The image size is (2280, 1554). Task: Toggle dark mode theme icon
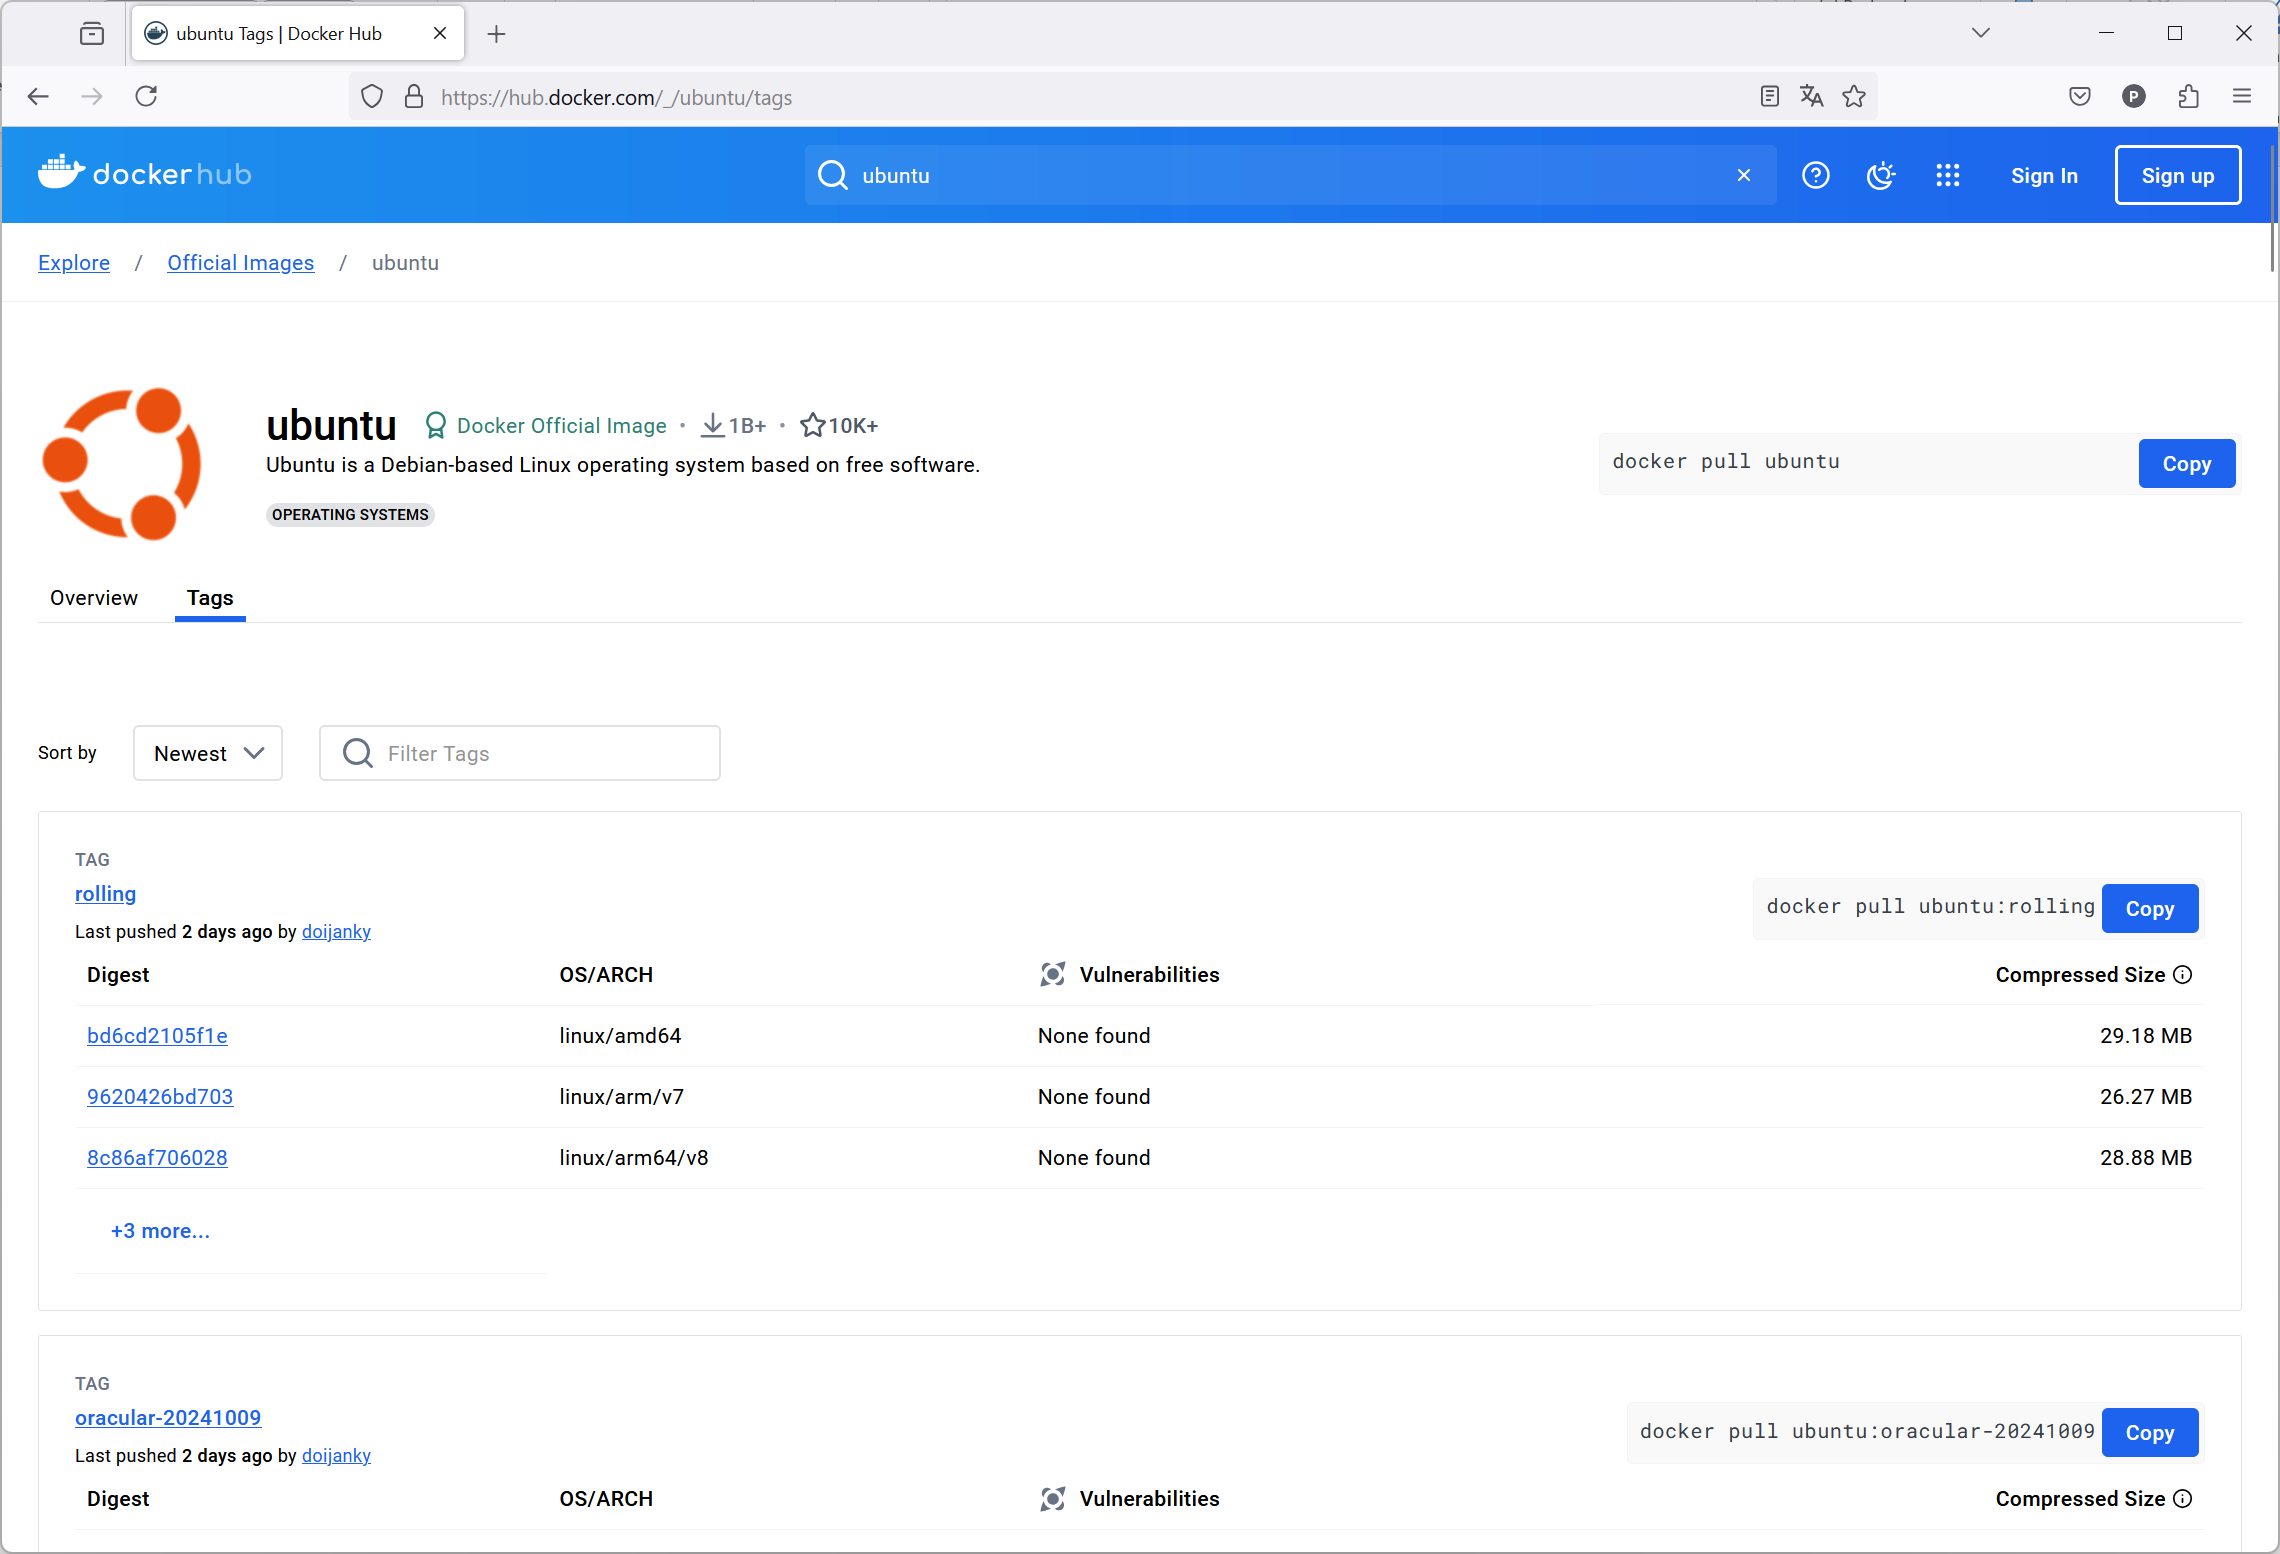[1881, 176]
